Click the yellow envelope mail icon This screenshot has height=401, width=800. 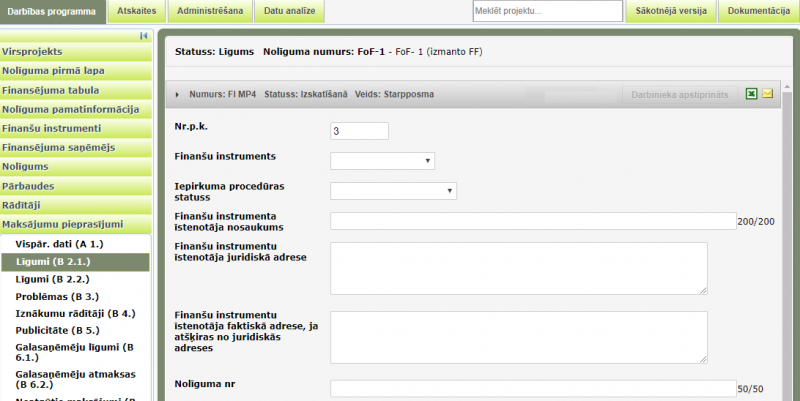[x=768, y=94]
